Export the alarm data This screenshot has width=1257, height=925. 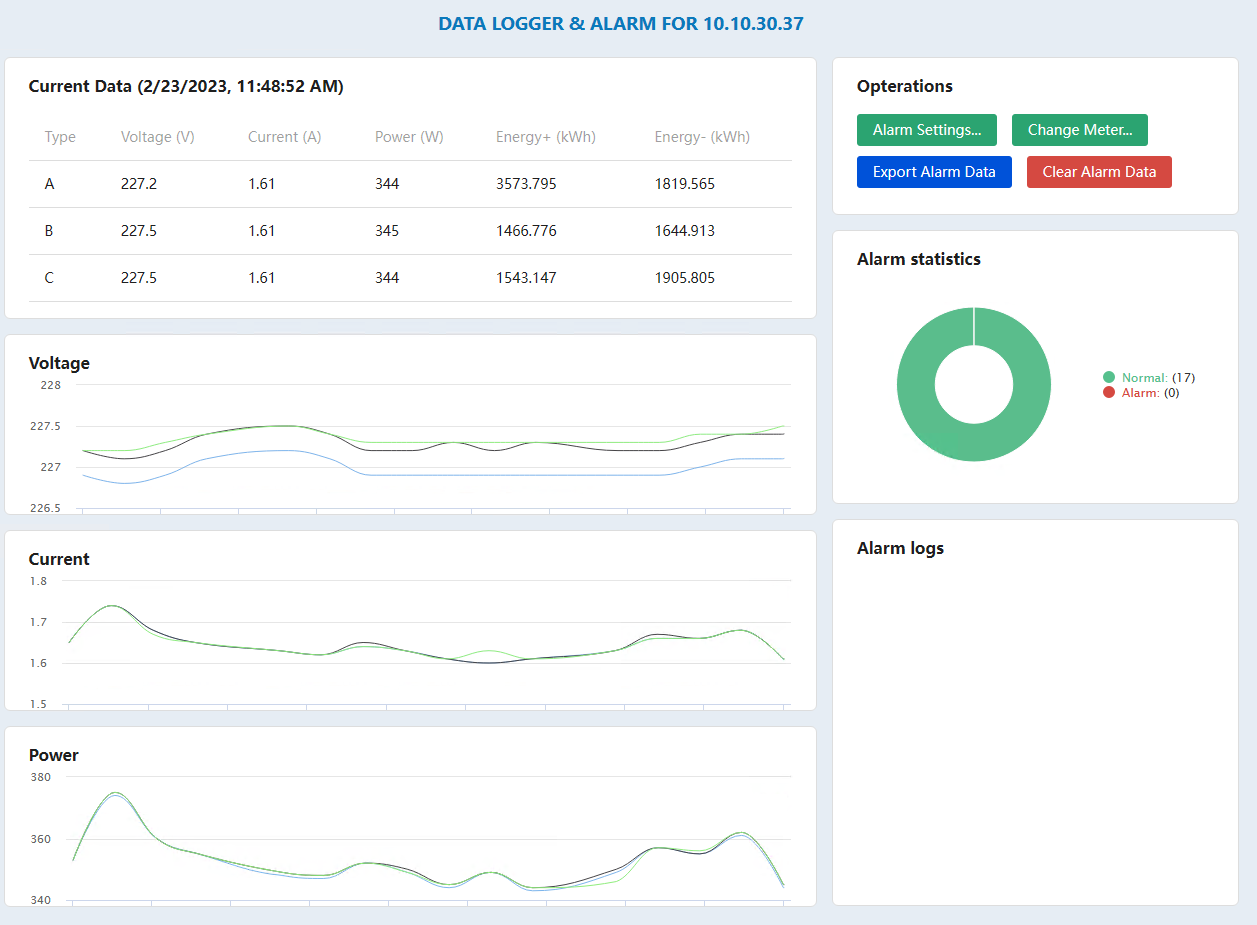(933, 171)
